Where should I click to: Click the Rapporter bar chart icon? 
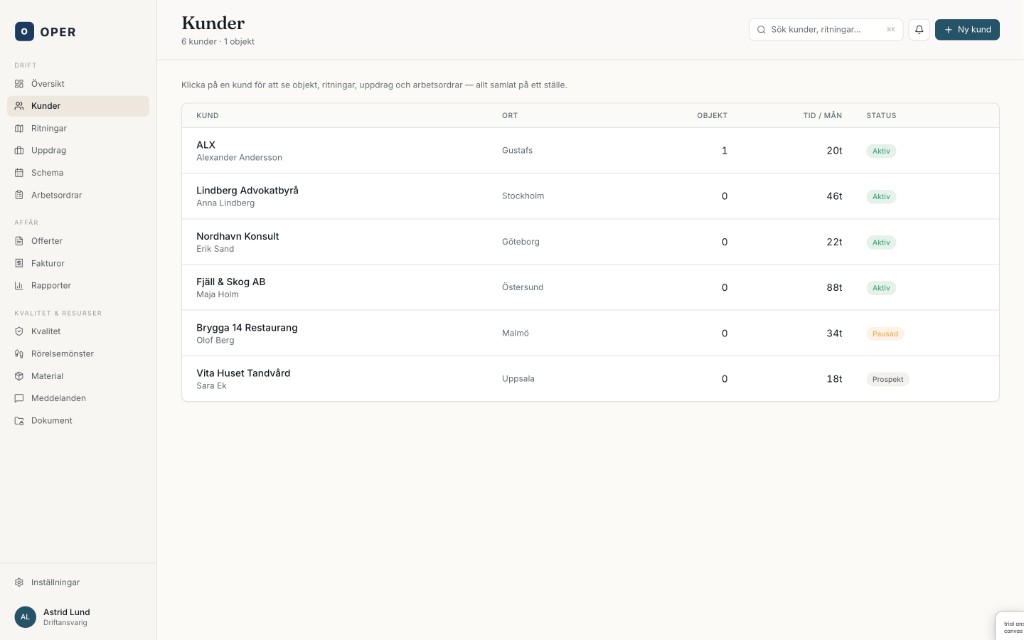click(x=19, y=285)
